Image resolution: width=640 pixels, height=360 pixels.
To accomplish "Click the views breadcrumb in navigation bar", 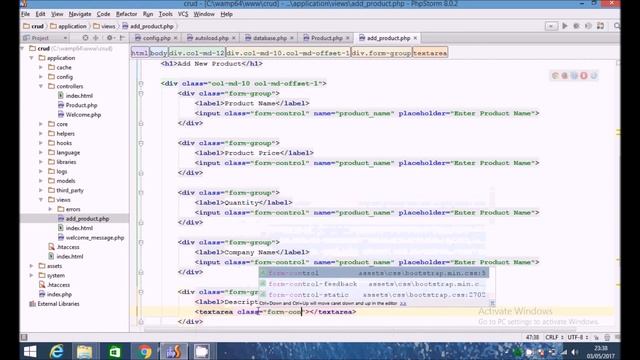I will pos(104,26).
